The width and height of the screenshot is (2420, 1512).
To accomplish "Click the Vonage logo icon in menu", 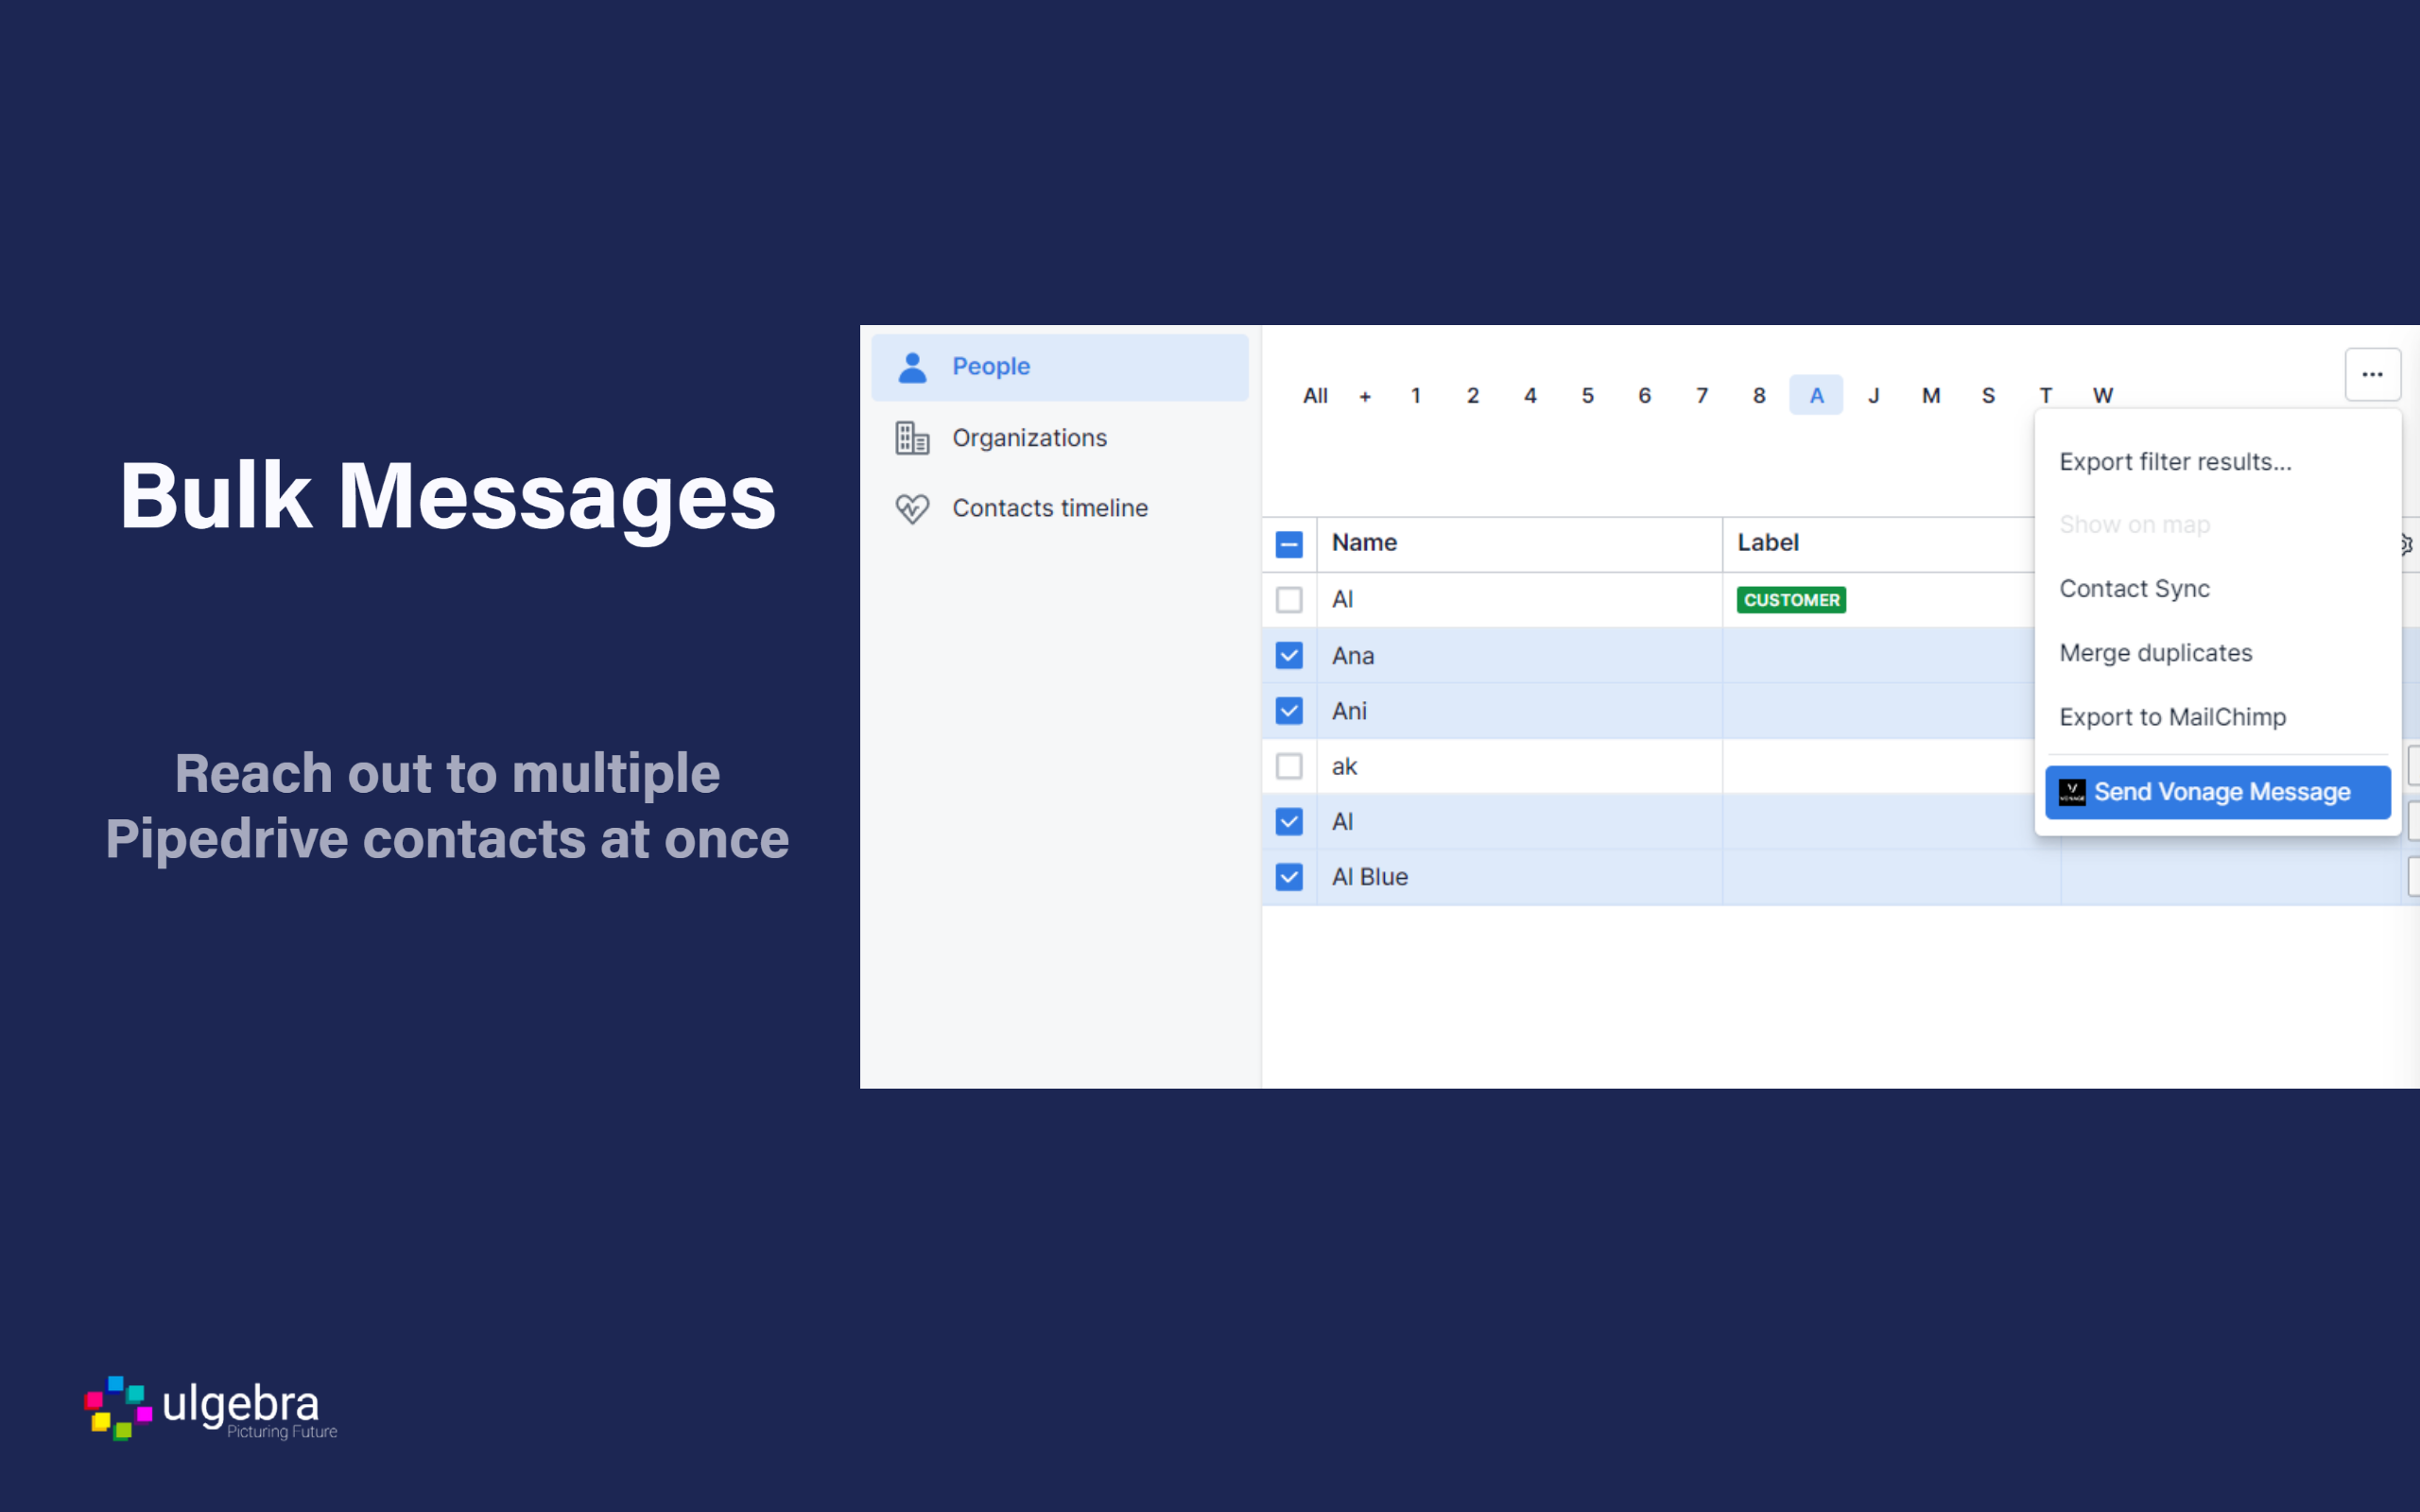I will 2072,792.
